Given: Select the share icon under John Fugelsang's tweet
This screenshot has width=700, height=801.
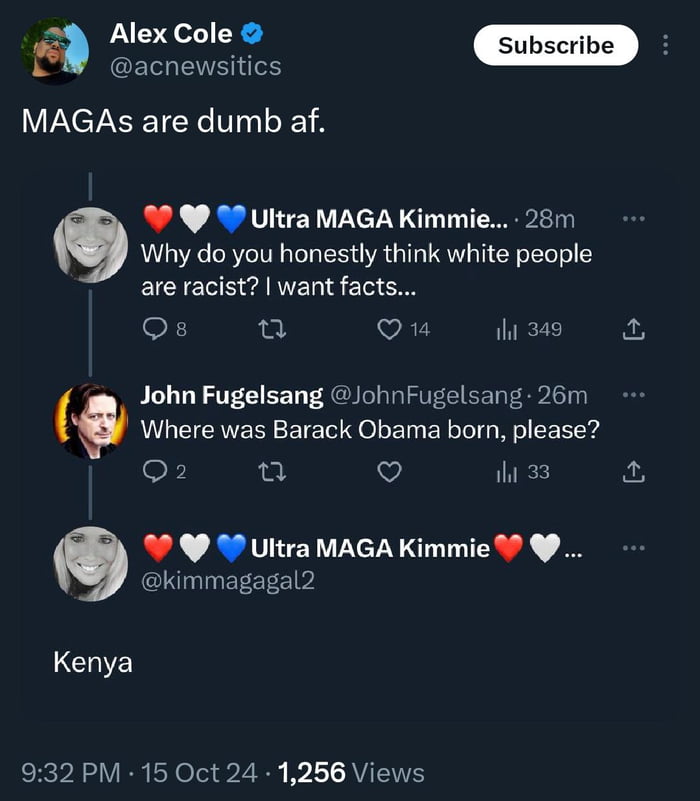Looking at the screenshot, I should pyautogui.click(x=632, y=470).
